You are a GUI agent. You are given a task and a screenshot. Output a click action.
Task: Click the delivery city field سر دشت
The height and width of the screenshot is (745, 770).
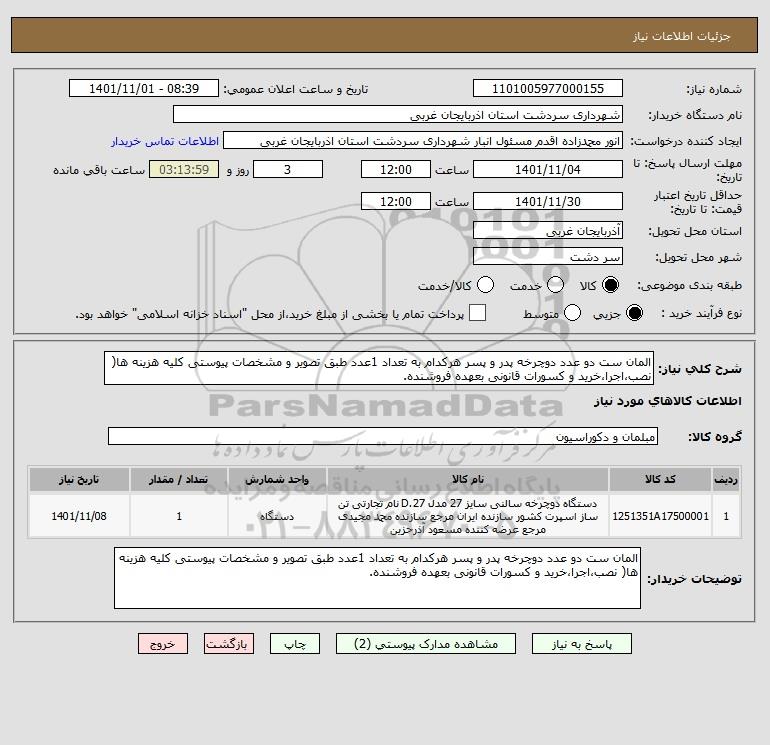548,256
